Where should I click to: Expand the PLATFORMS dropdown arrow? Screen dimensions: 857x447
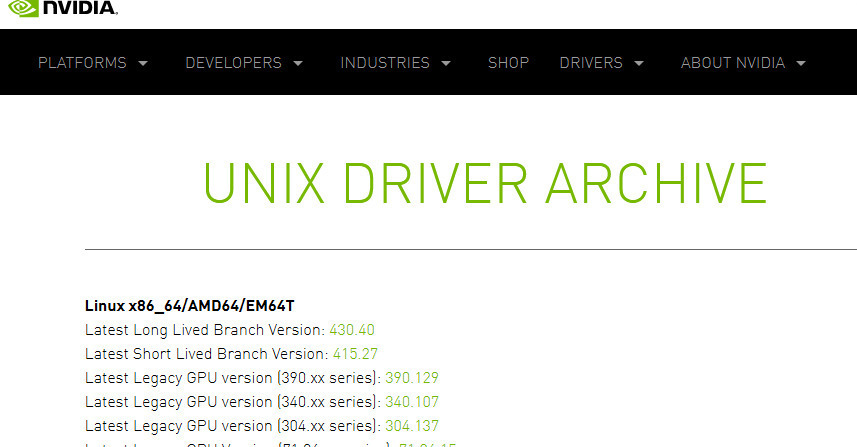(143, 63)
